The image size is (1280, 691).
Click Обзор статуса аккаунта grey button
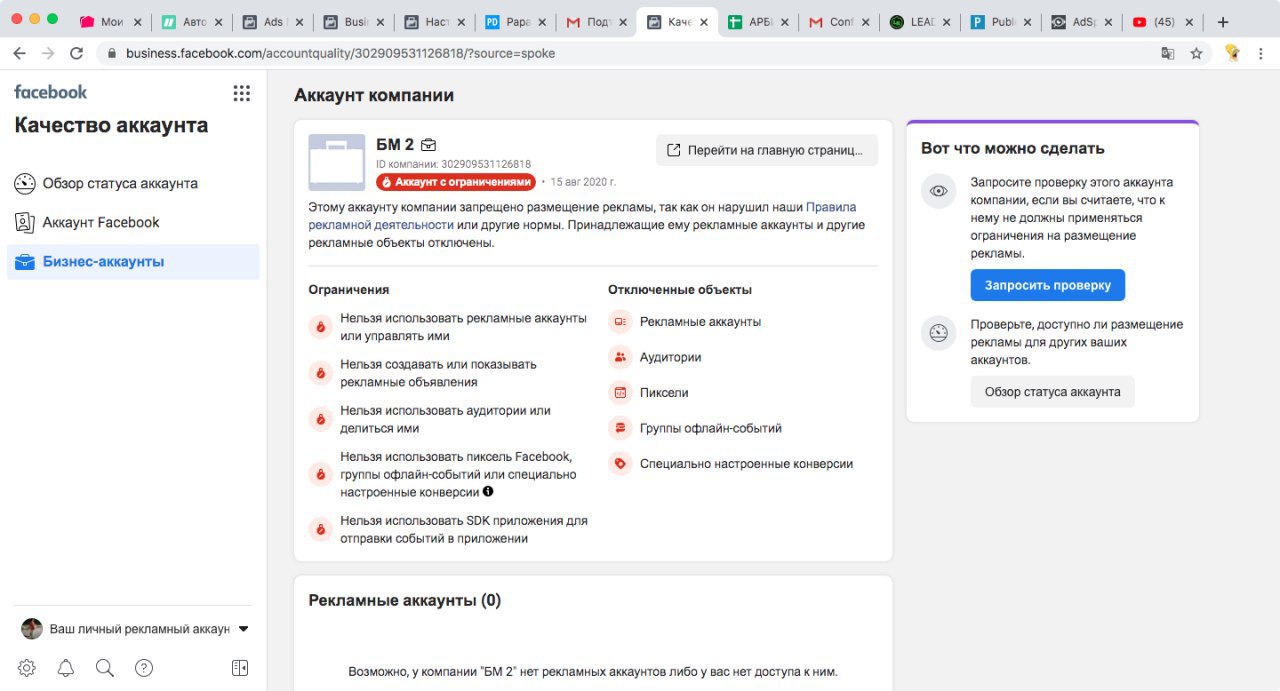pyautogui.click(x=1052, y=392)
